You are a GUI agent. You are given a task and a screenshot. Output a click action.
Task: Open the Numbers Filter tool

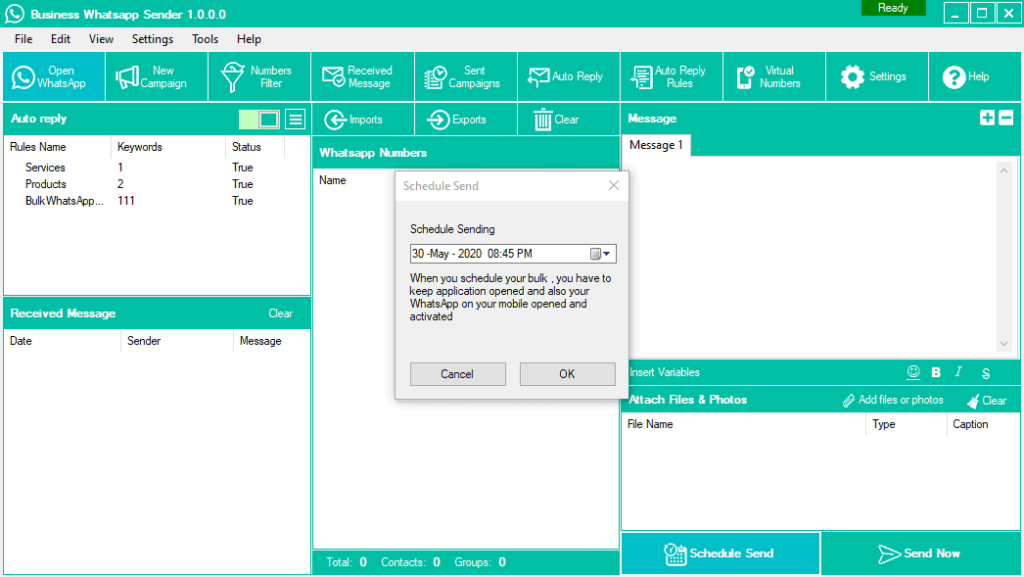pos(258,77)
